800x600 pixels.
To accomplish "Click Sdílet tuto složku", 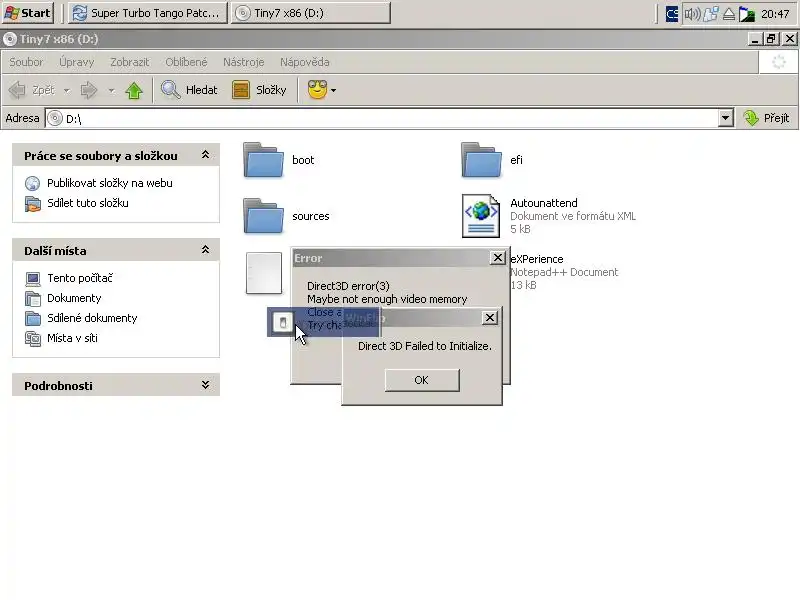I will click(88, 203).
